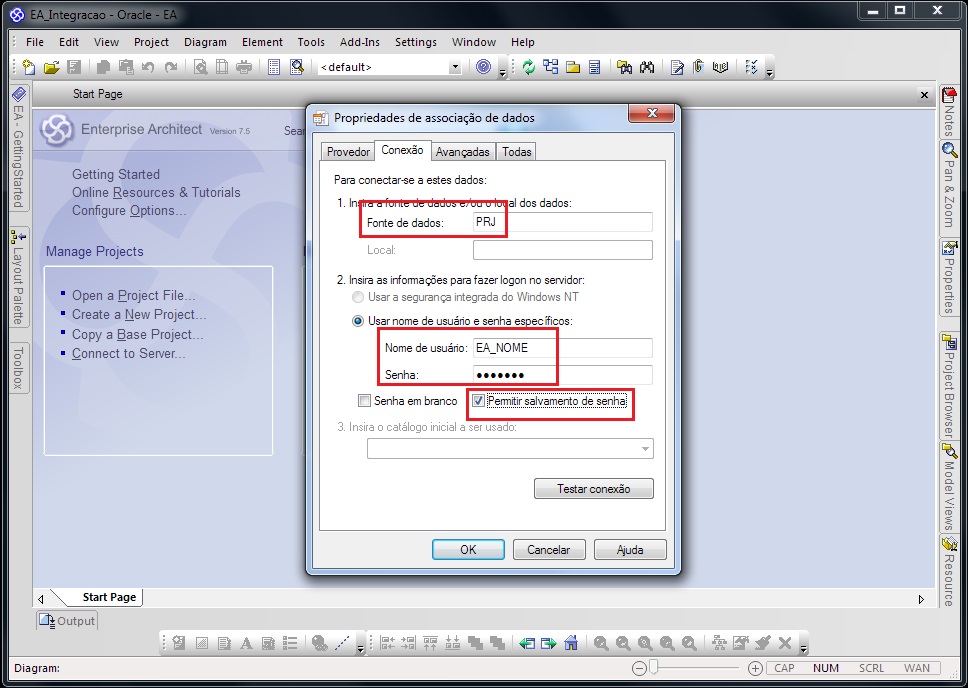The height and width of the screenshot is (688, 968).
Task: Click the zoom out minus button
Action: tap(640, 668)
